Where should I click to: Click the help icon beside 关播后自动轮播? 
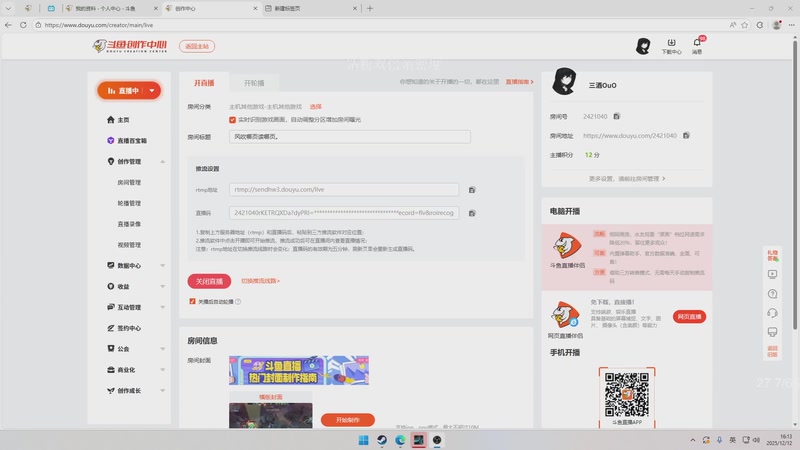(238, 302)
